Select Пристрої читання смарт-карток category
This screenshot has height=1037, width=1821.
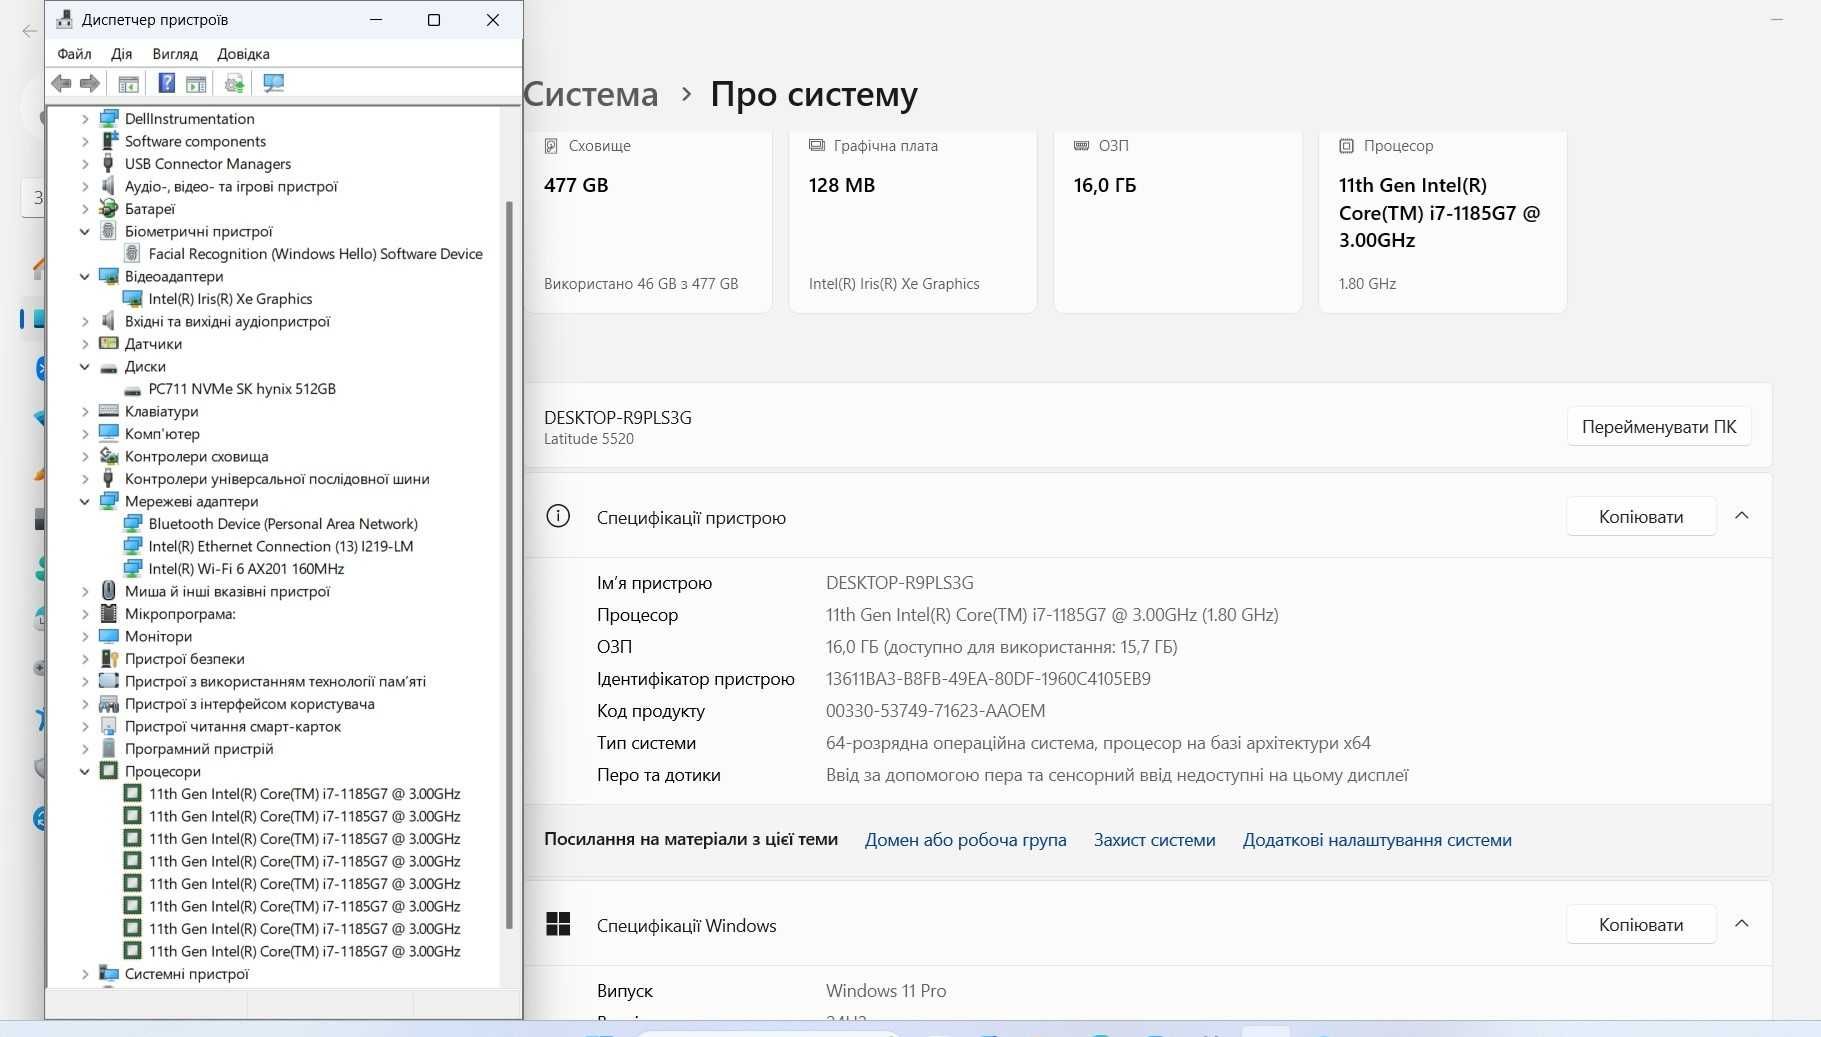(232, 727)
